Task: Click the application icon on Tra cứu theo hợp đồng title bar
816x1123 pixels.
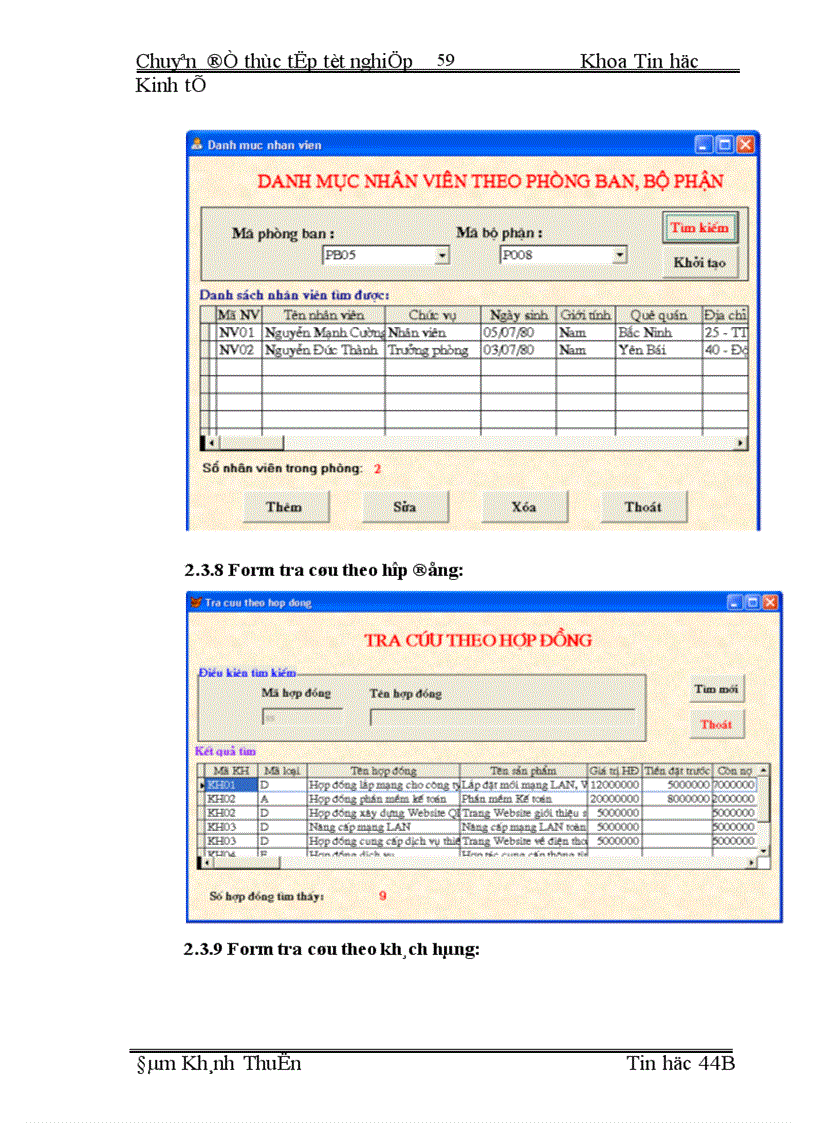Action: (x=194, y=603)
